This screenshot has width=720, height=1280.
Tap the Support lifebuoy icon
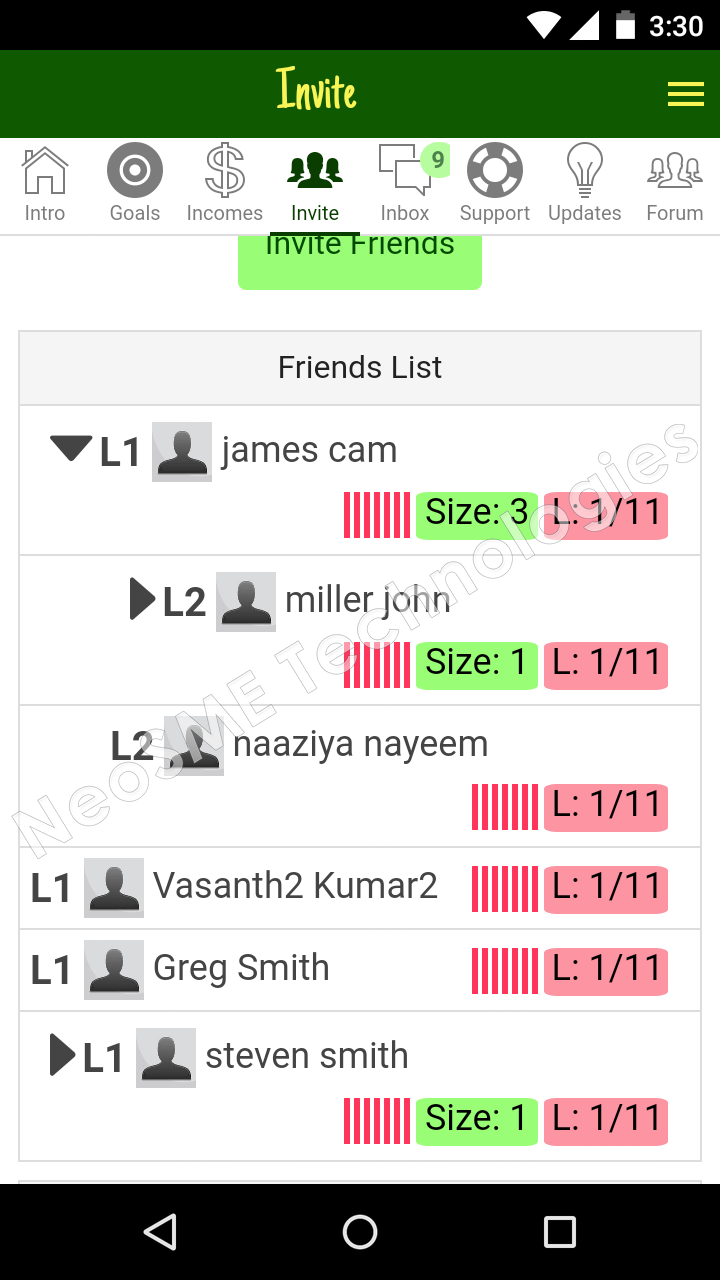coord(495,171)
